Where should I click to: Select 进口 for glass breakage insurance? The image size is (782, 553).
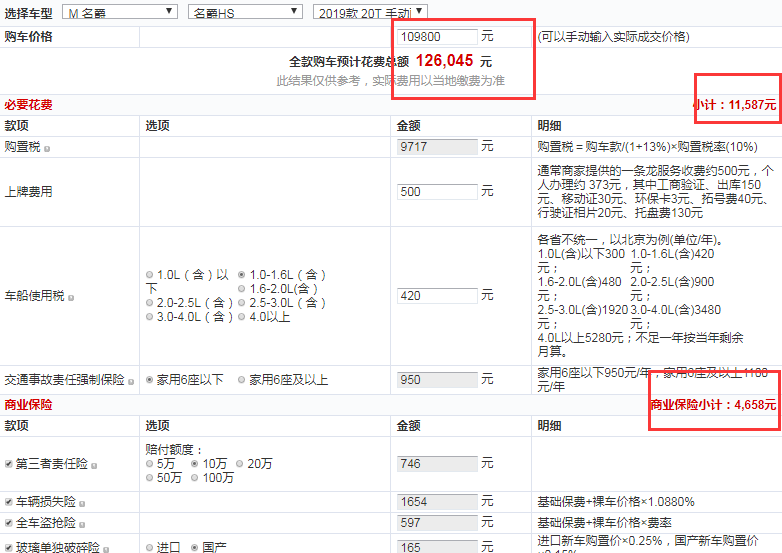pyautogui.click(x=149, y=548)
